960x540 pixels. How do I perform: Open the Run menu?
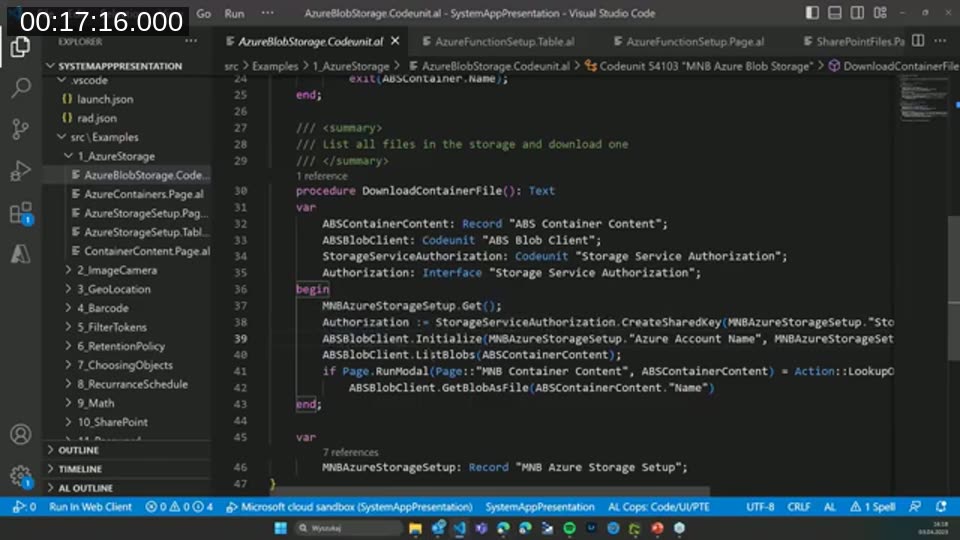pyautogui.click(x=234, y=13)
